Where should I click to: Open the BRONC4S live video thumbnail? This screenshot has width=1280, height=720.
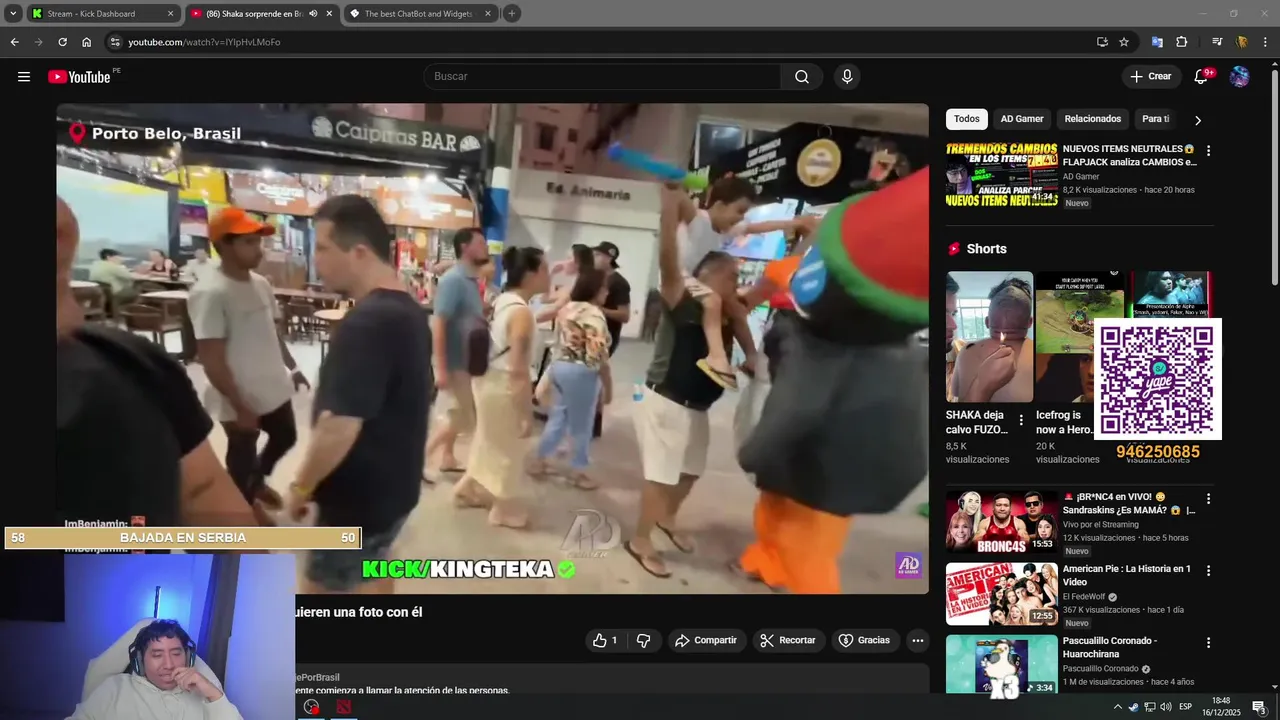[x=1002, y=522]
